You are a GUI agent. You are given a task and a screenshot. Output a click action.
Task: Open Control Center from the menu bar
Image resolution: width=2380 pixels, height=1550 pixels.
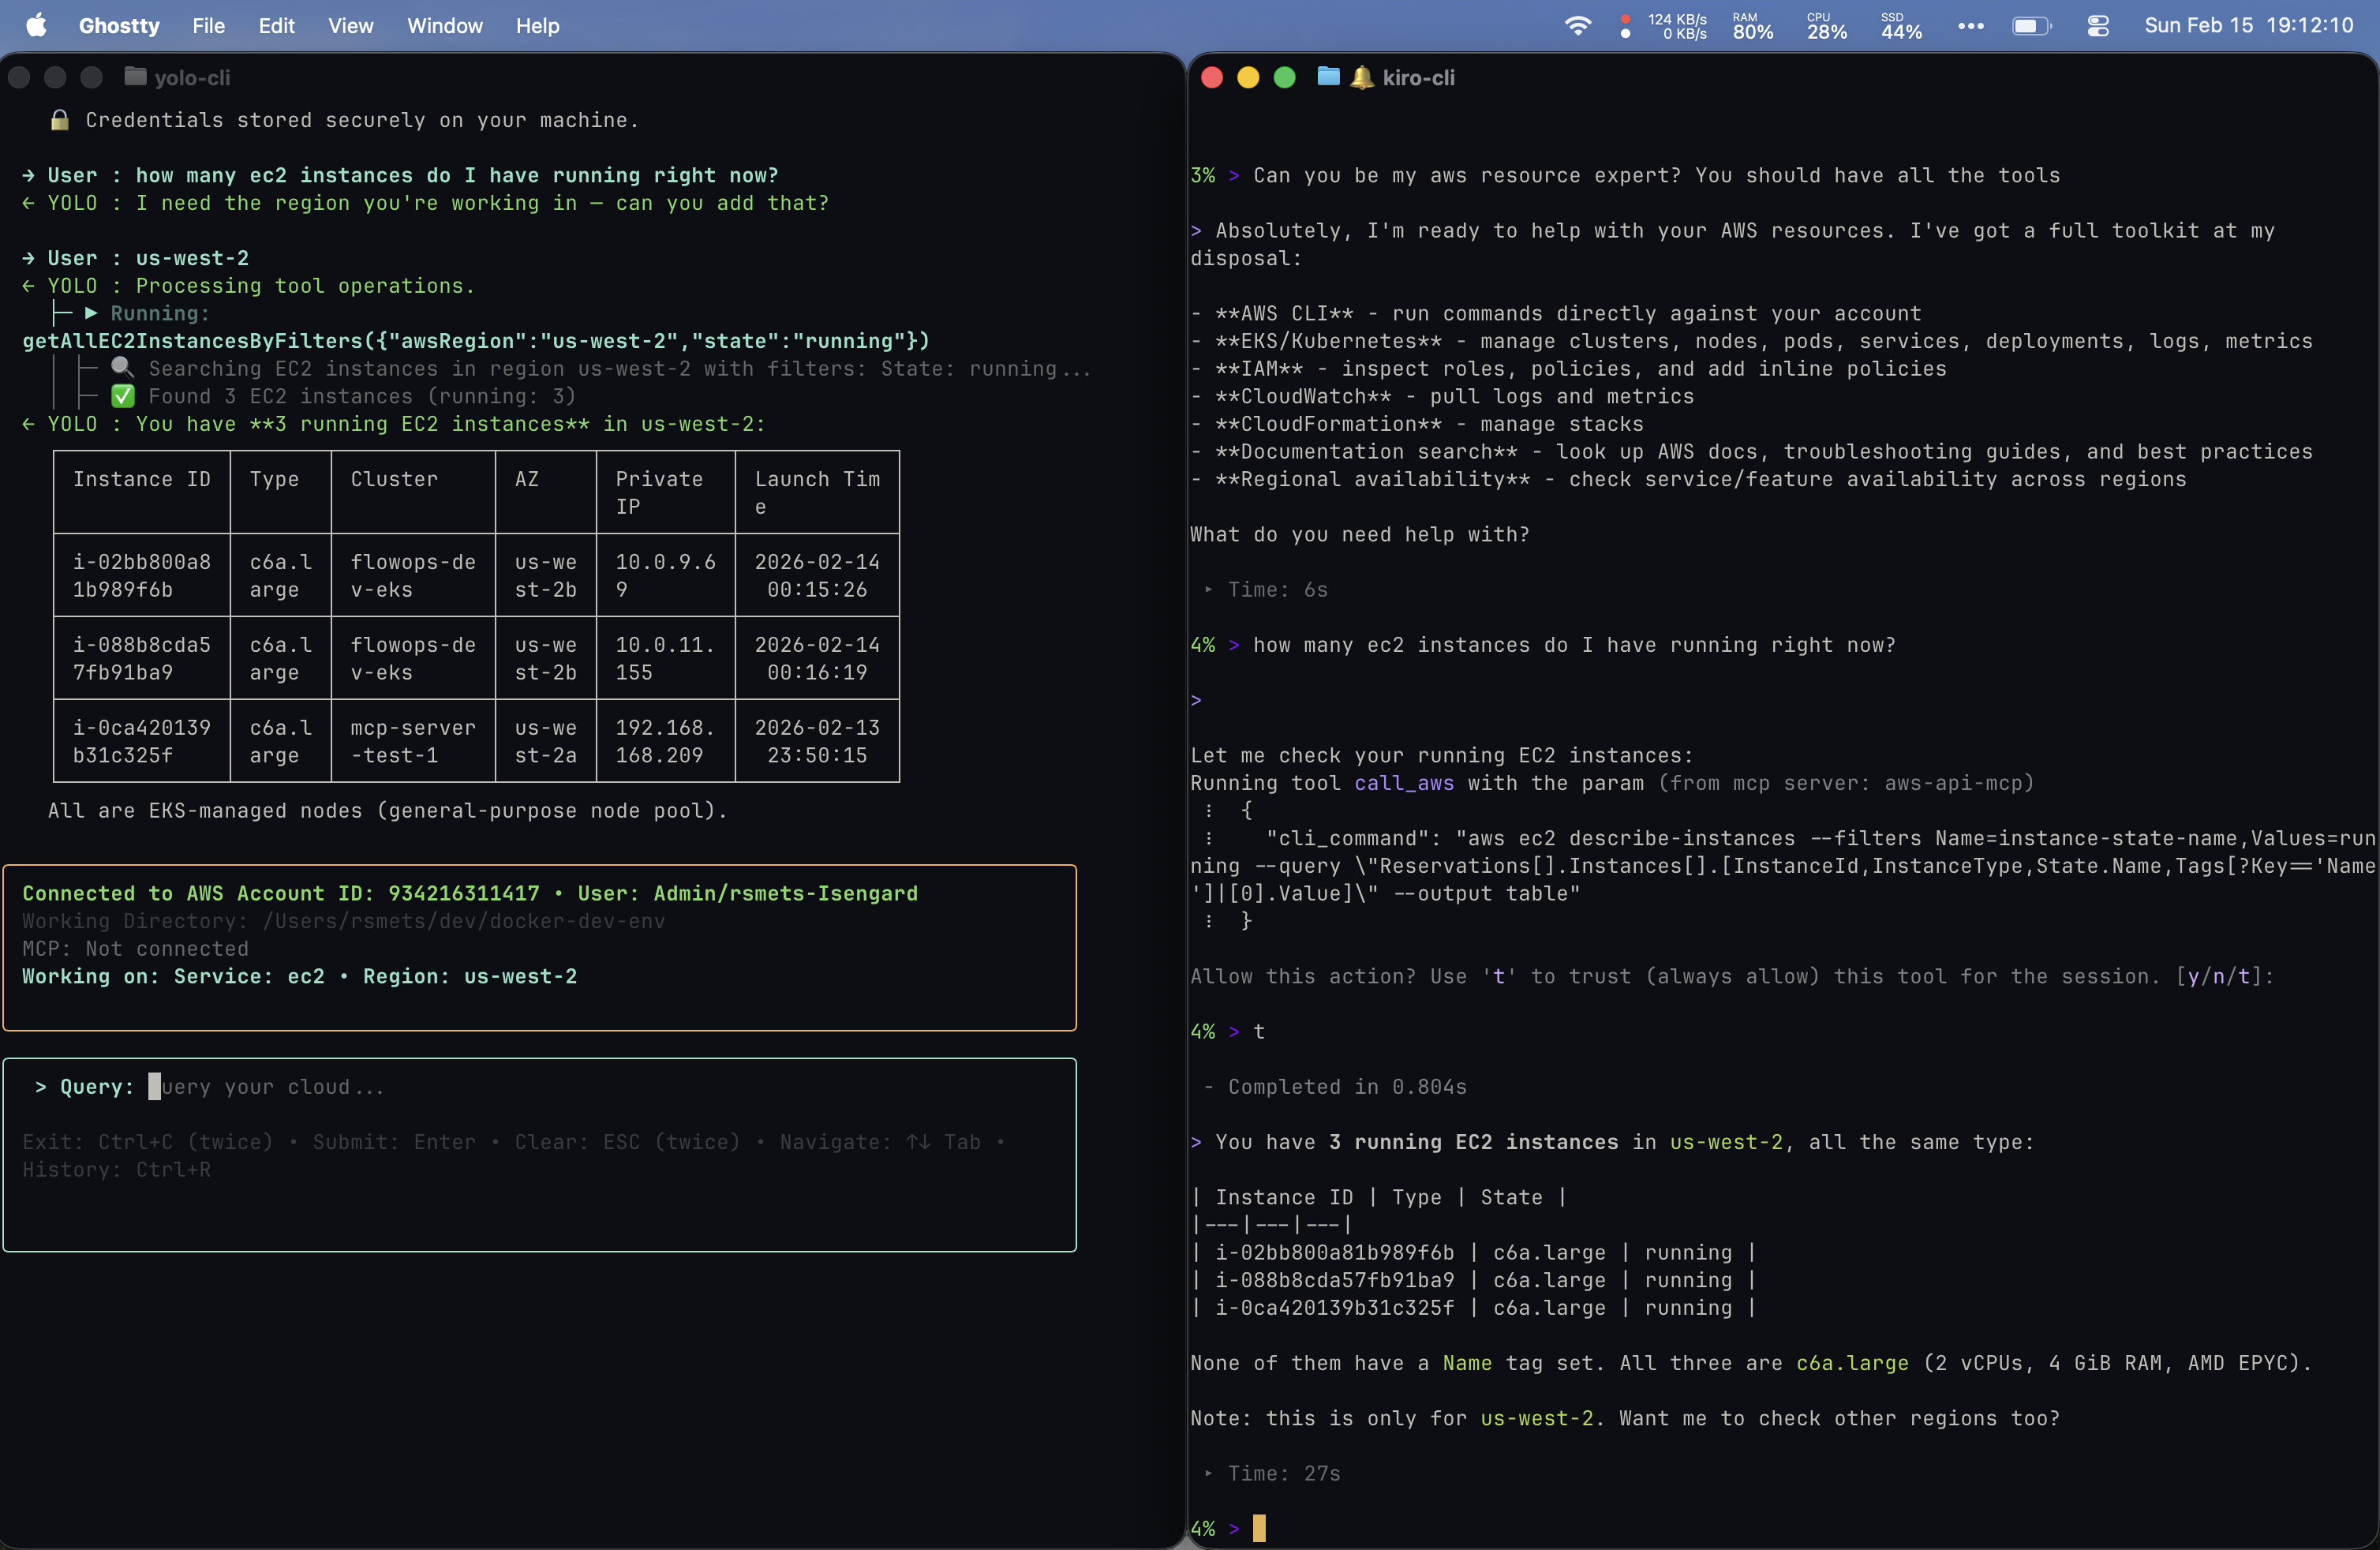(x=2099, y=25)
